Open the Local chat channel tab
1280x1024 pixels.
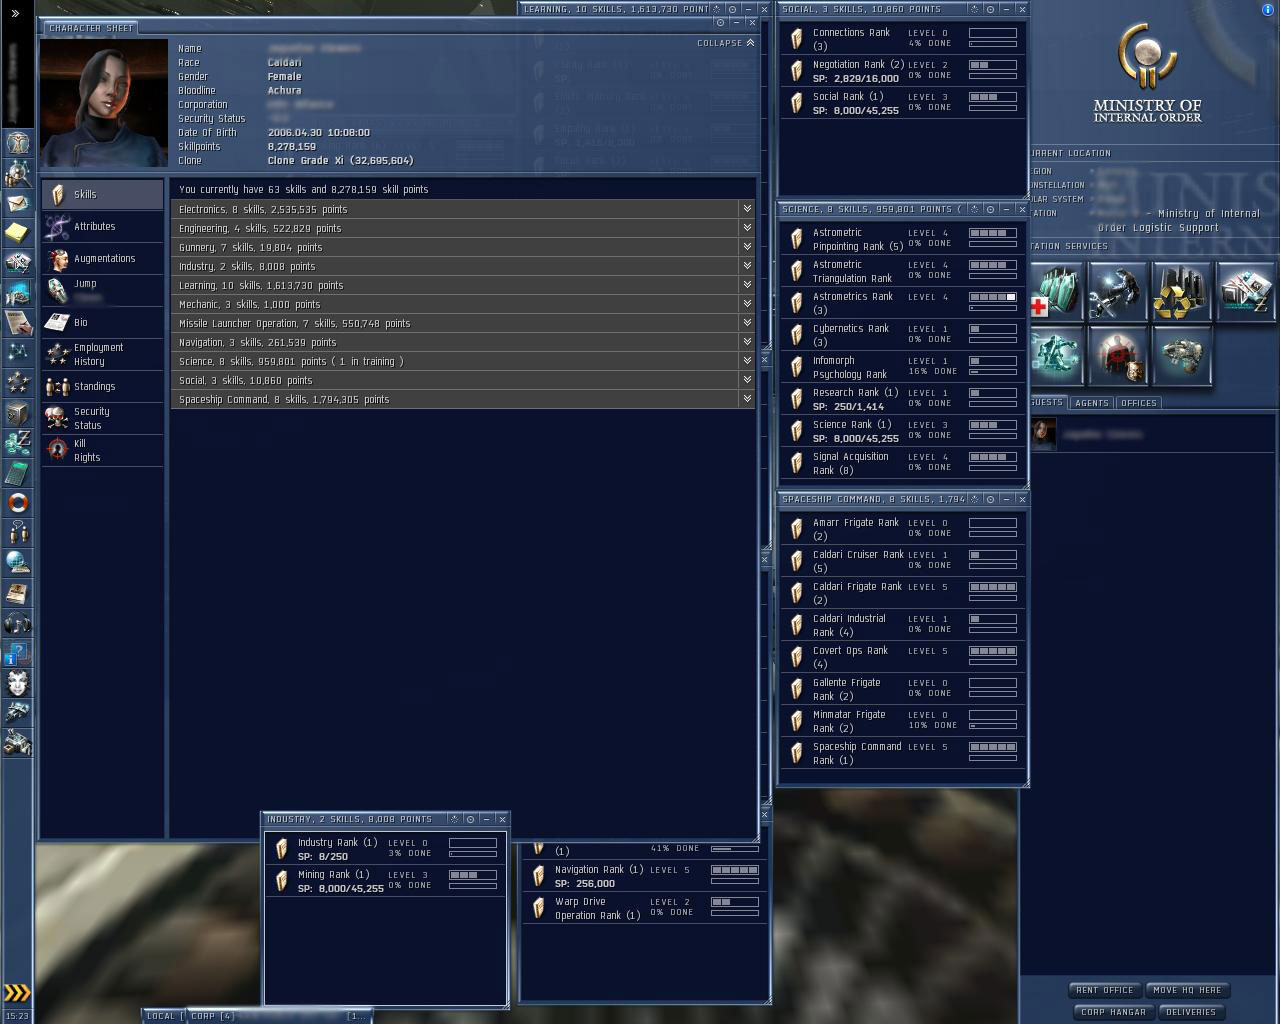(163, 1016)
